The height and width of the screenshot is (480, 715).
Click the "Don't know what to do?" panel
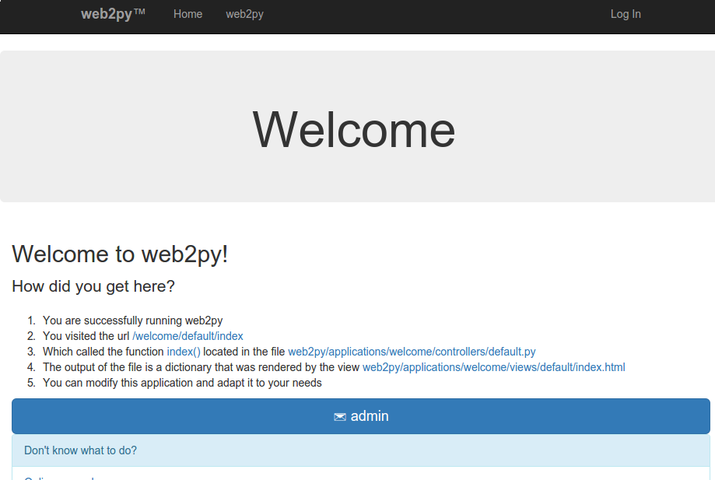(x=361, y=450)
